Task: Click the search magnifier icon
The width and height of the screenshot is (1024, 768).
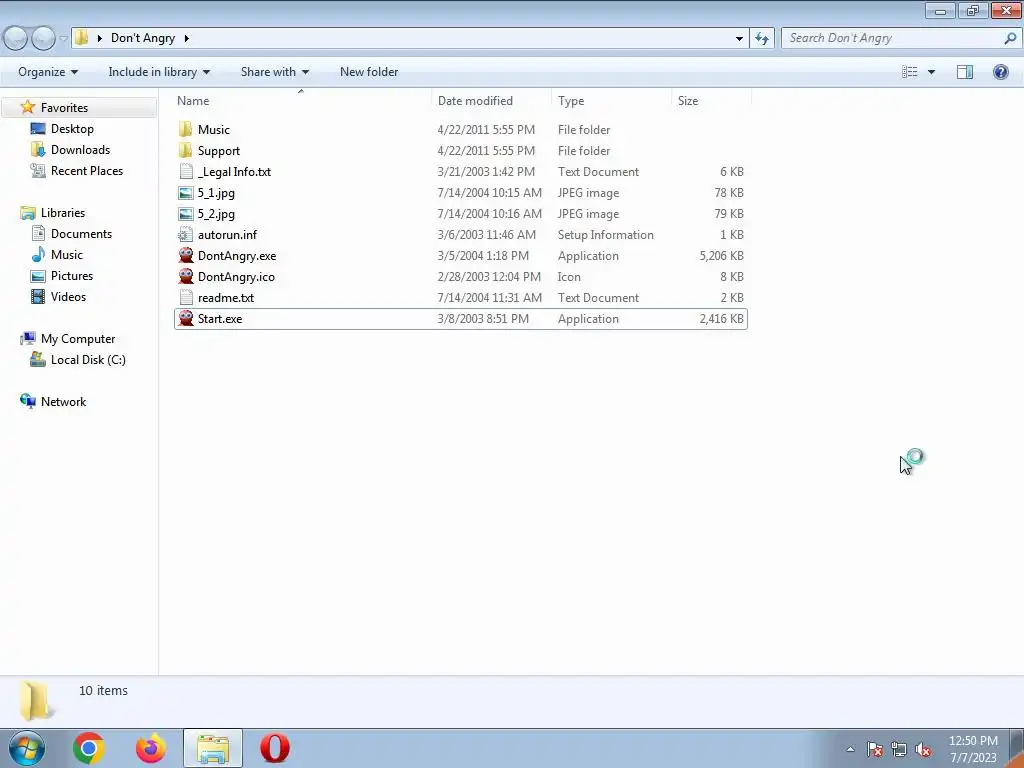Action: point(1010,38)
